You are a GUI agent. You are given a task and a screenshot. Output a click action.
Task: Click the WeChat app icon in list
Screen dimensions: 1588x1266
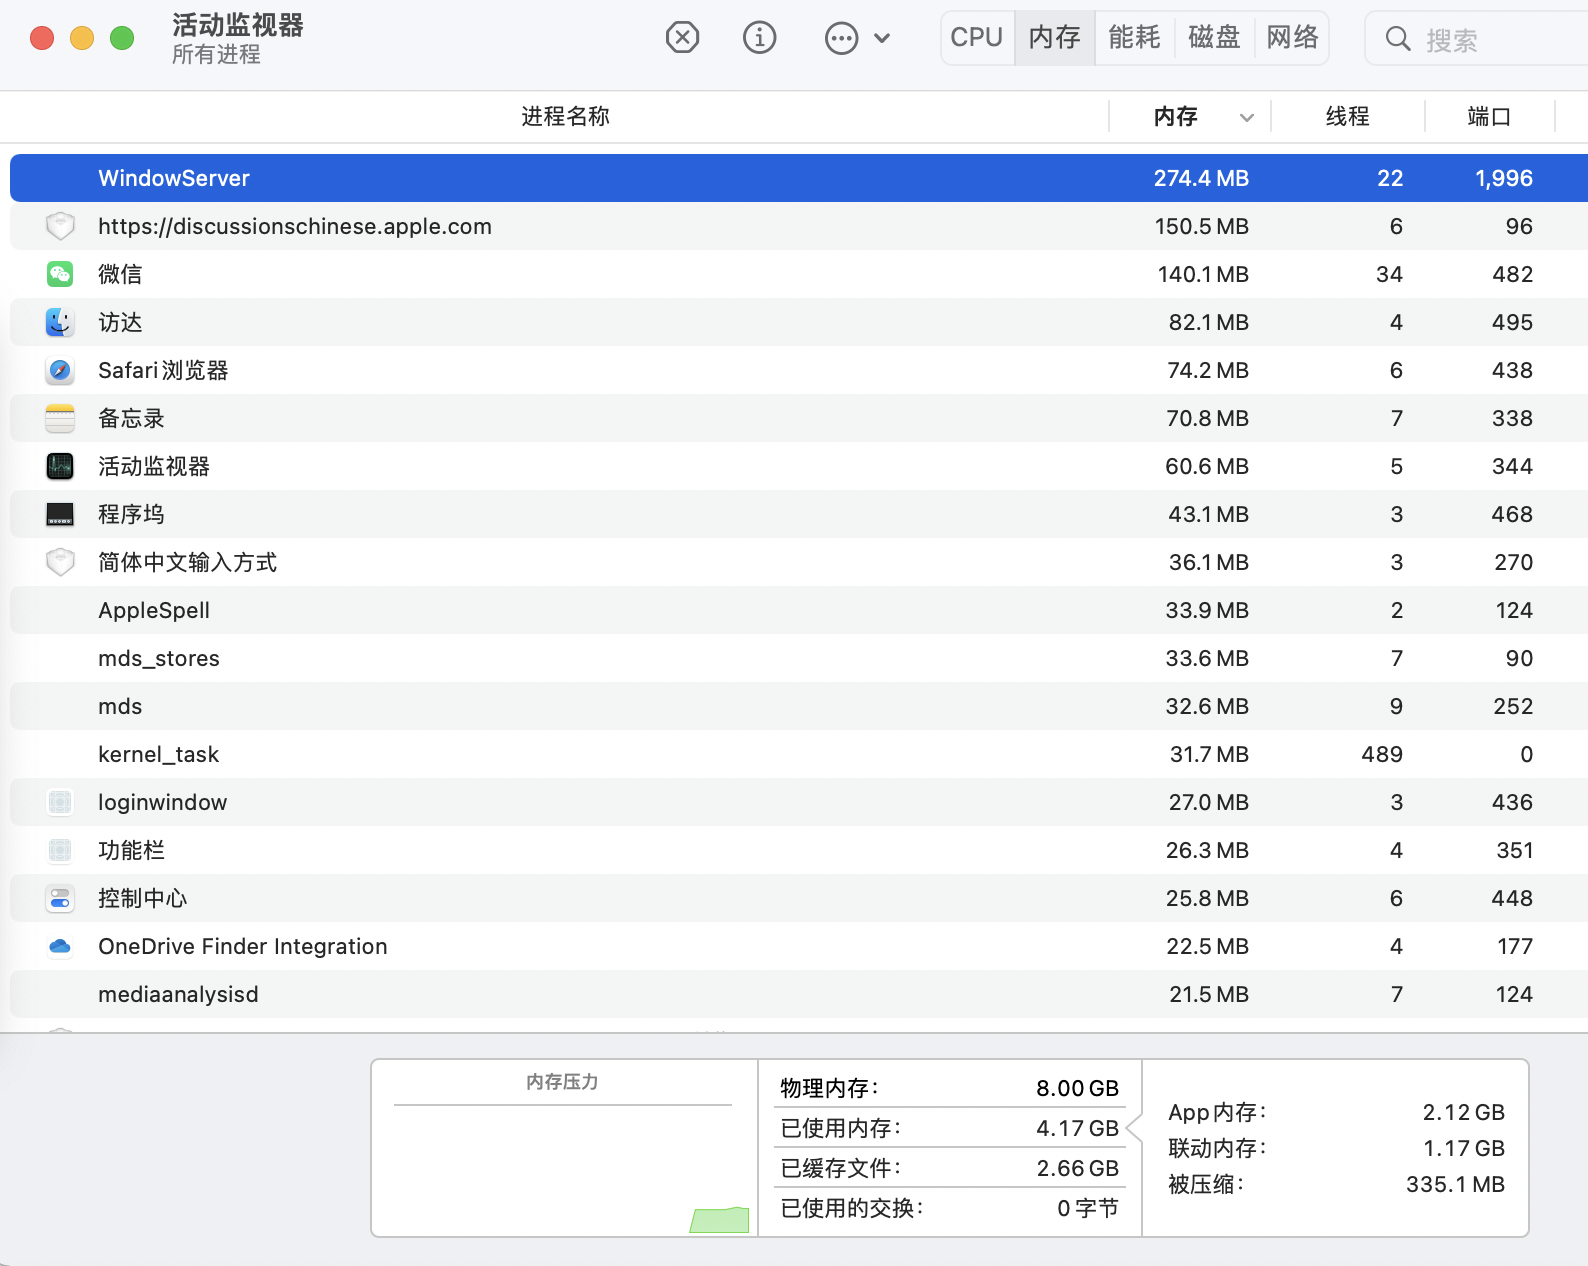pyautogui.click(x=60, y=274)
